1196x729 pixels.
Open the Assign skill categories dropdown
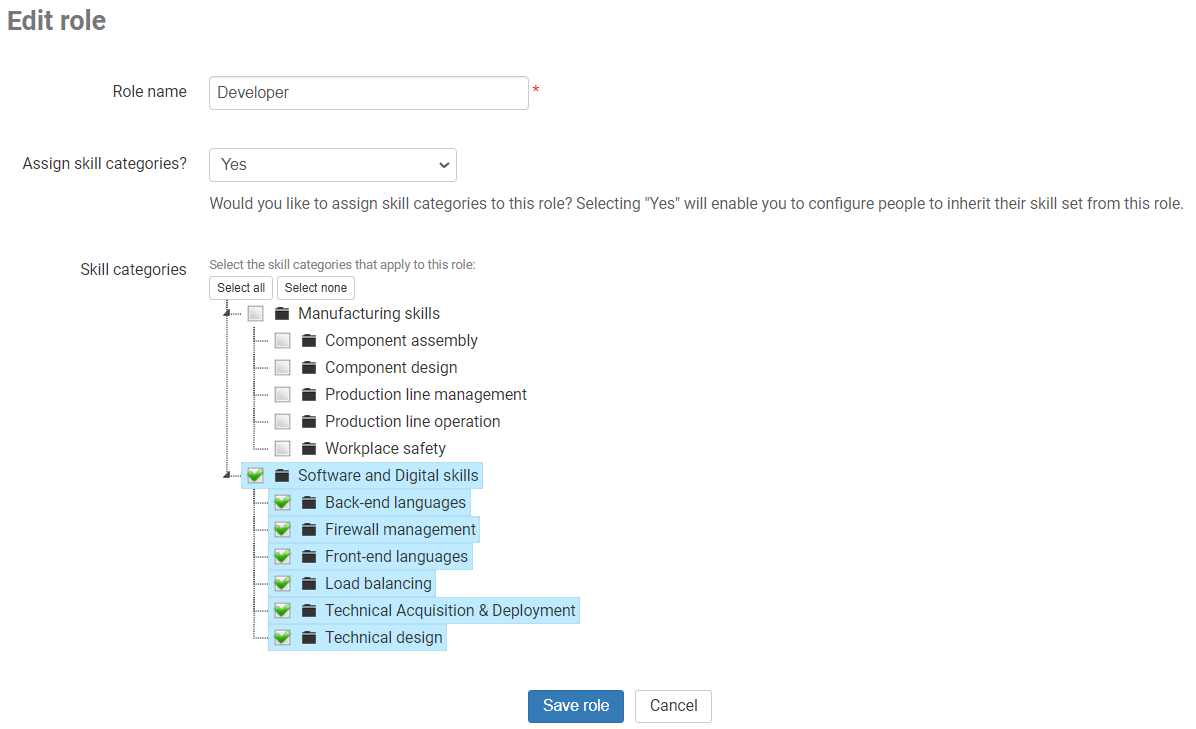[x=332, y=165]
